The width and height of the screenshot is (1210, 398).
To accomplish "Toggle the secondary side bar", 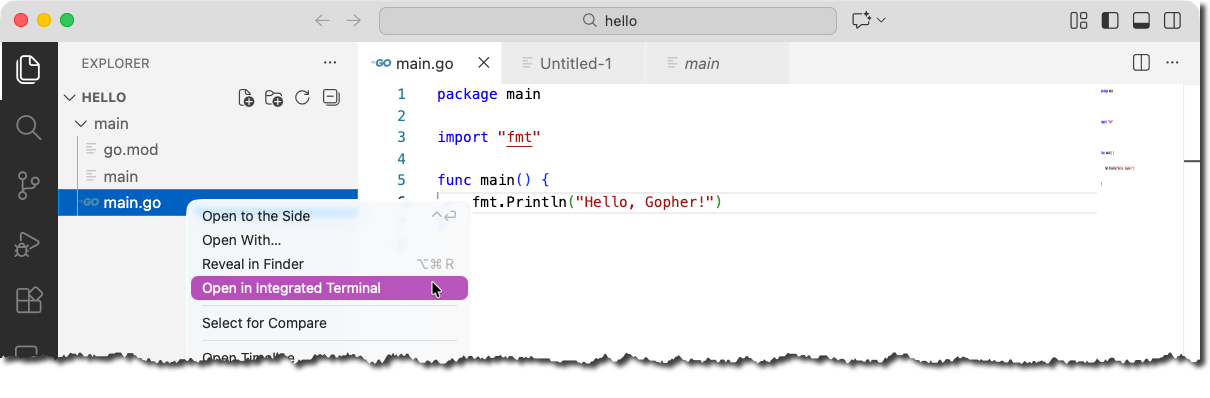I will [1172, 20].
